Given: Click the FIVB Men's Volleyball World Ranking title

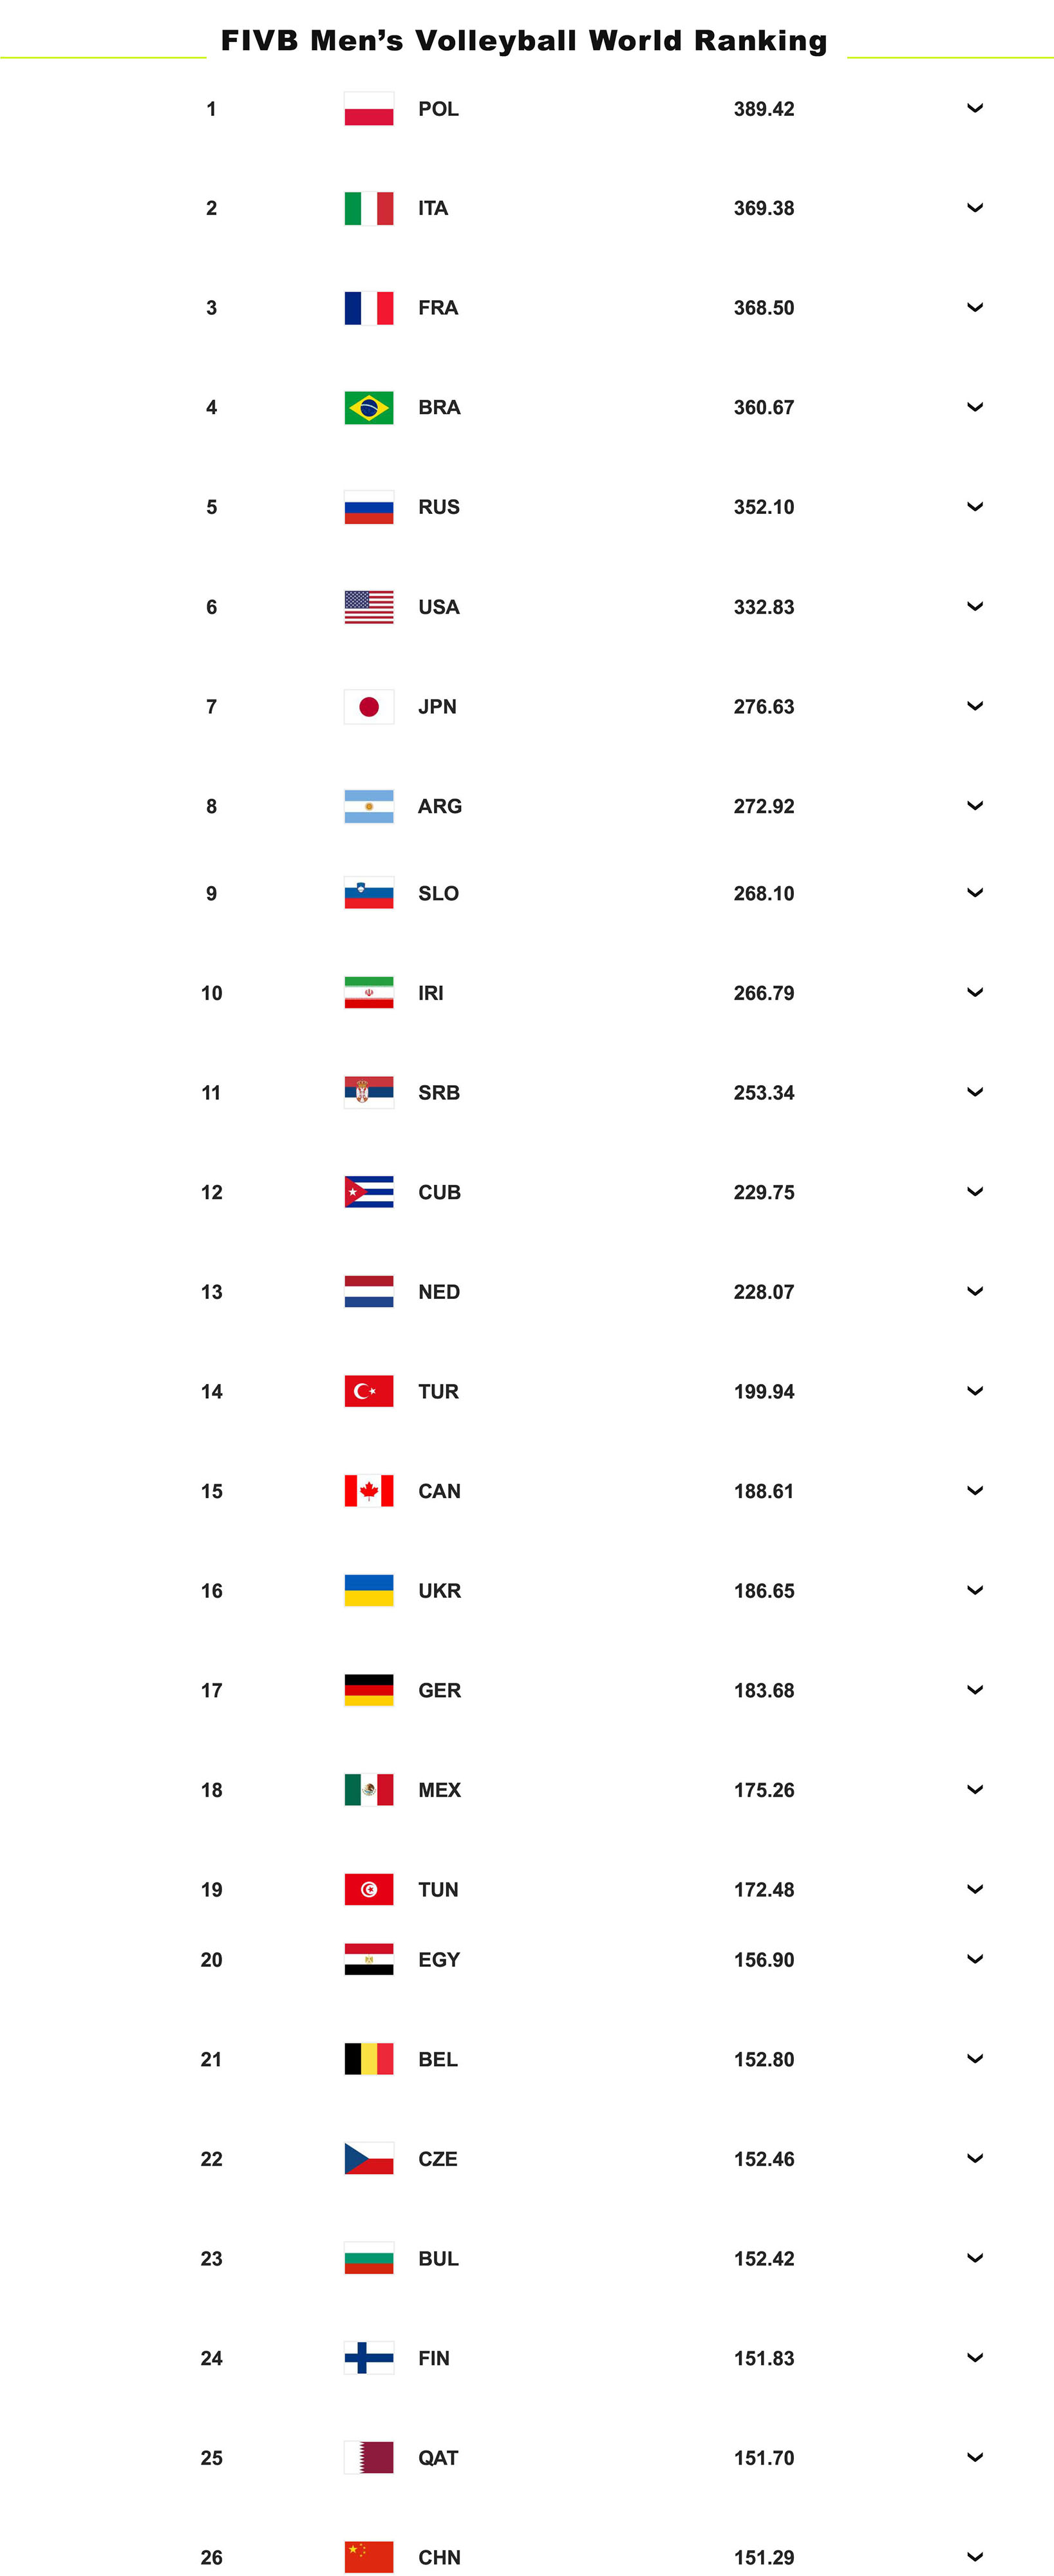Looking at the screenshot, I should (x=524, y=41).
